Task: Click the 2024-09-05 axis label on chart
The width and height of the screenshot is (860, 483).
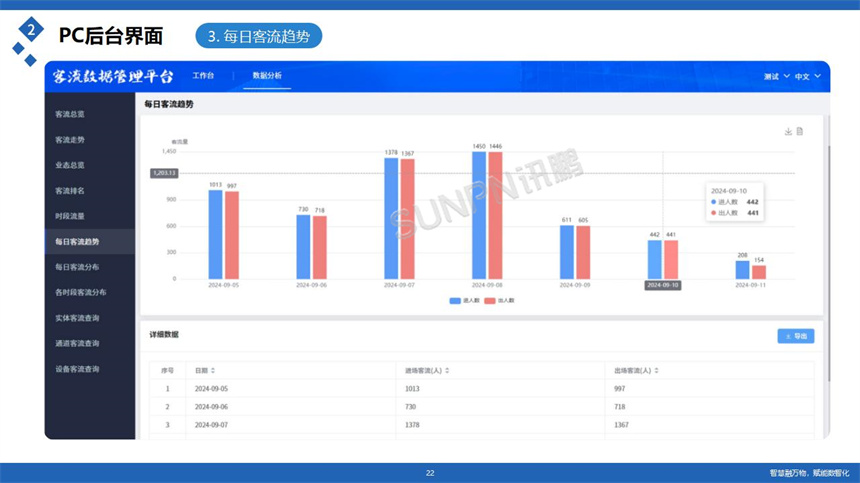Action: coord(223,285)
